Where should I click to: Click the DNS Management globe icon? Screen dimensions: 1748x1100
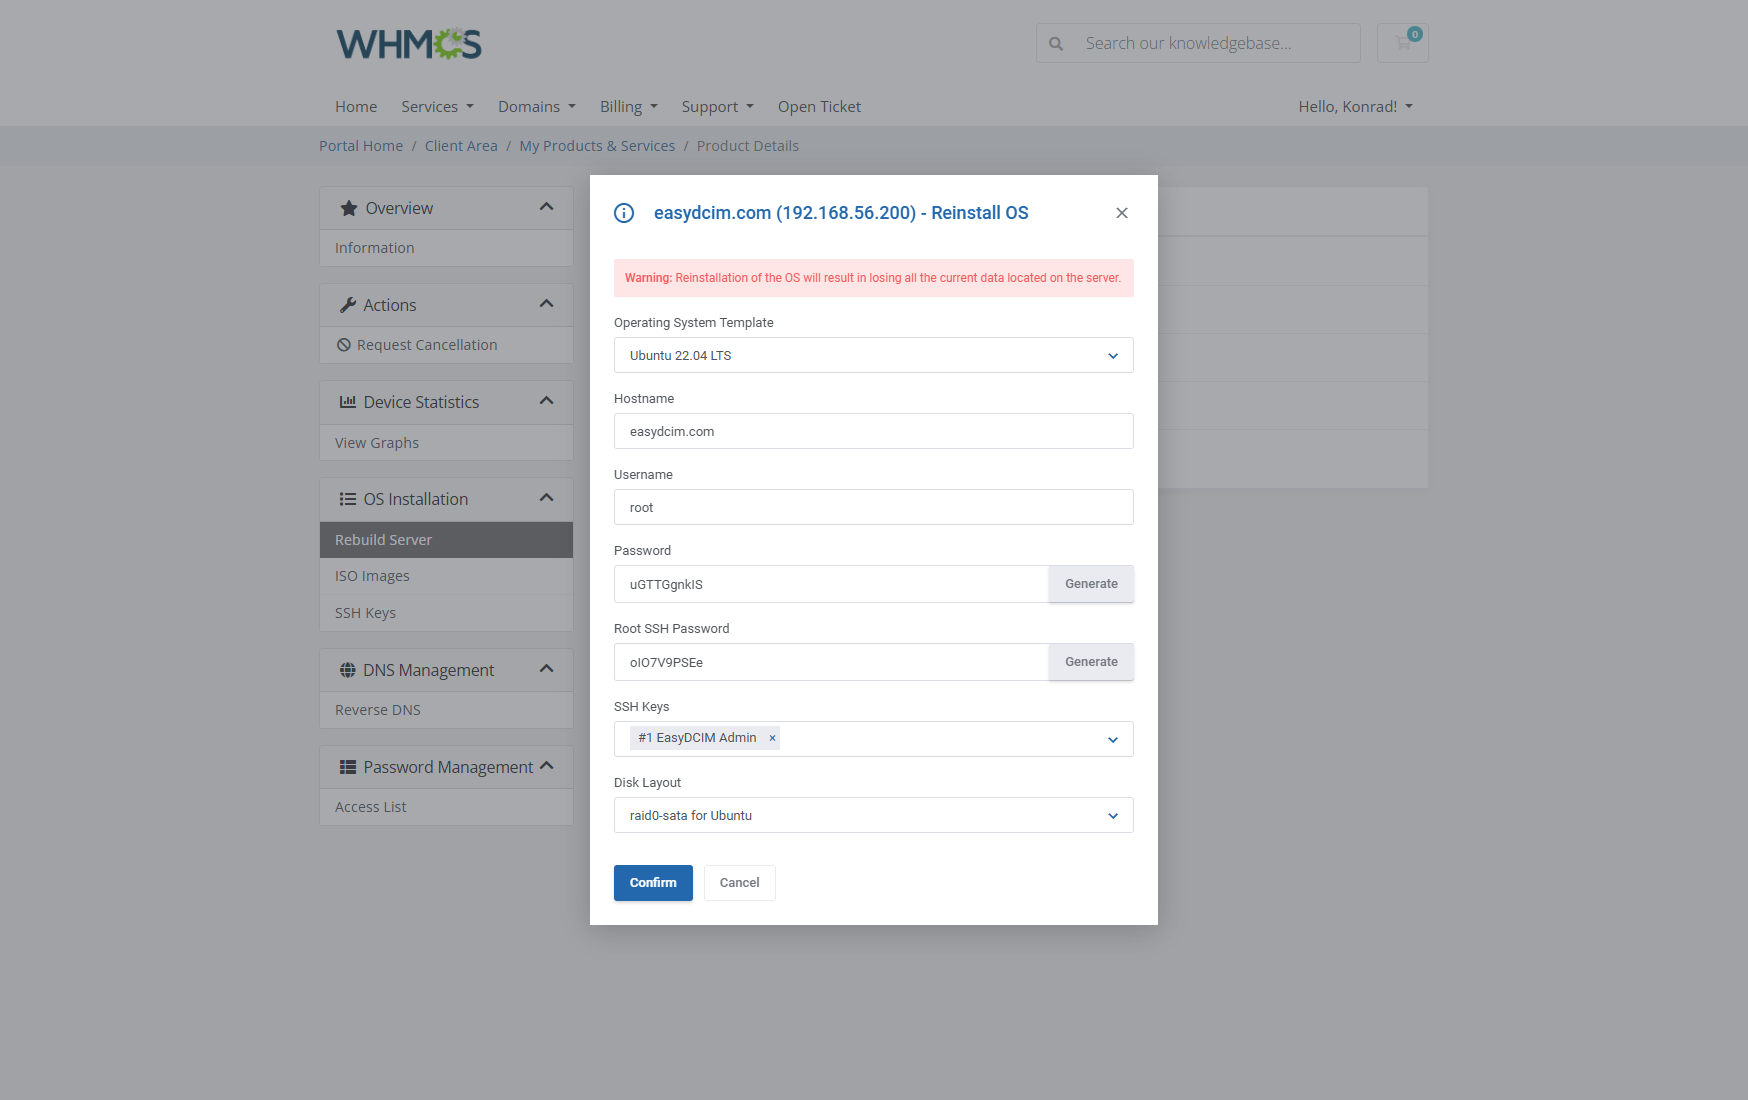click(x=348, y=670)
